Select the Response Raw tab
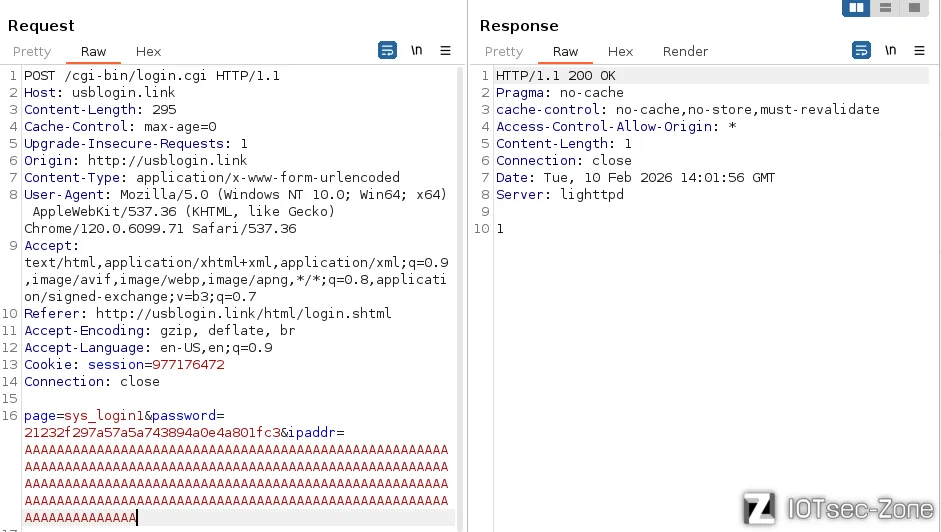This screenshot has width=941, height=532. [x=566, y=52]
